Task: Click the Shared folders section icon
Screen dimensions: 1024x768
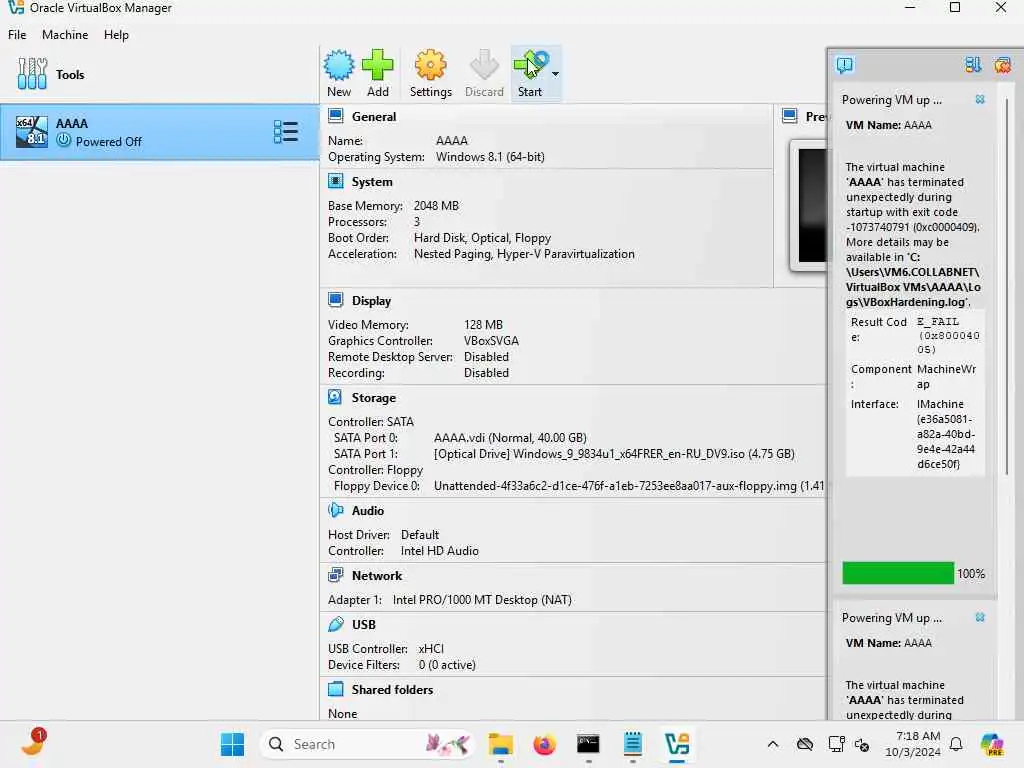Action: (x=336, y=689)
